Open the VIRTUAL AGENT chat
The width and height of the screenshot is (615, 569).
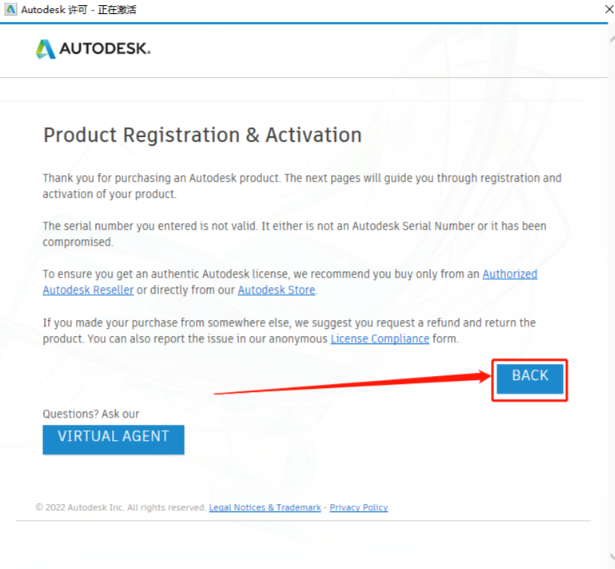[113, 438]
